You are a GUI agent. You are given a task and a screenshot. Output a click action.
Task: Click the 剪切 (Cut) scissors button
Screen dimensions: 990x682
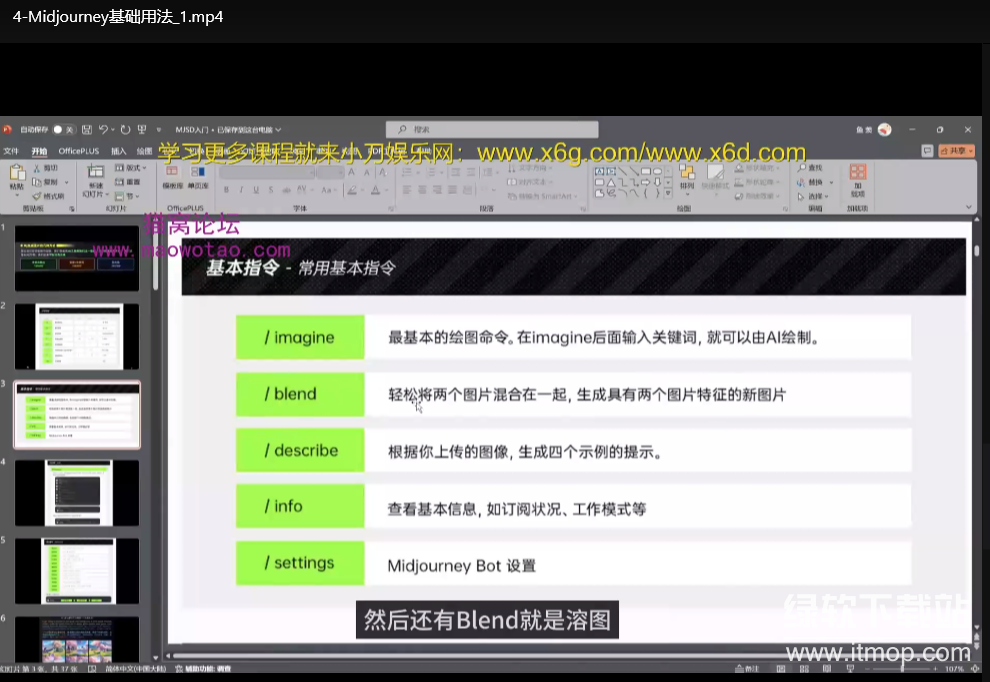[45, 168]
